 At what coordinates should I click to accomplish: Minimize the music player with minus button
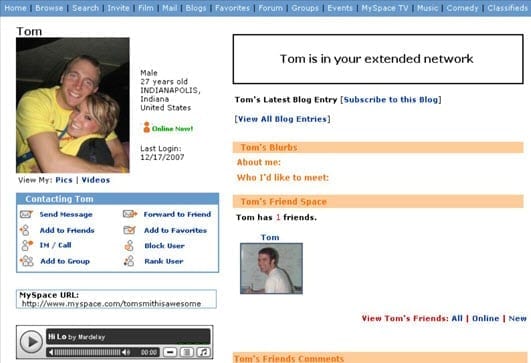coord(170,352)
